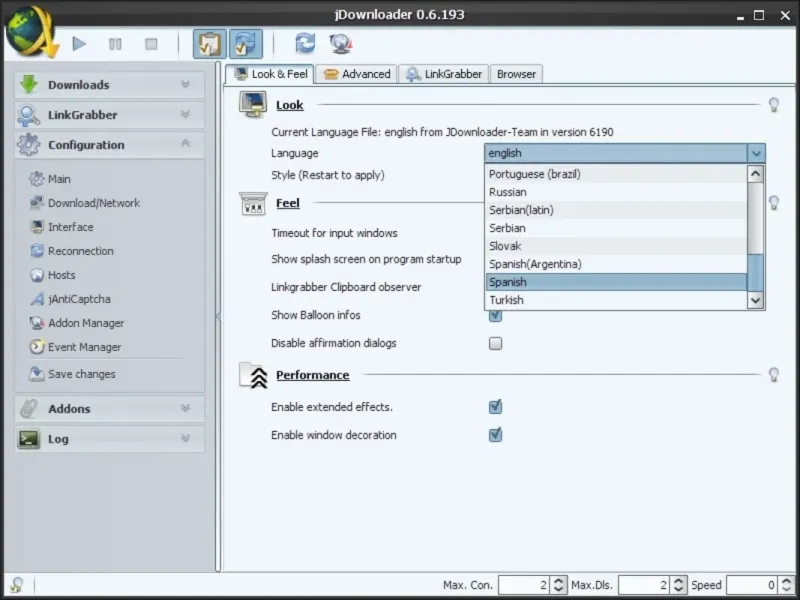
Task: Expand the Addons sidebar panel chevron
Action: pos(185,408)
